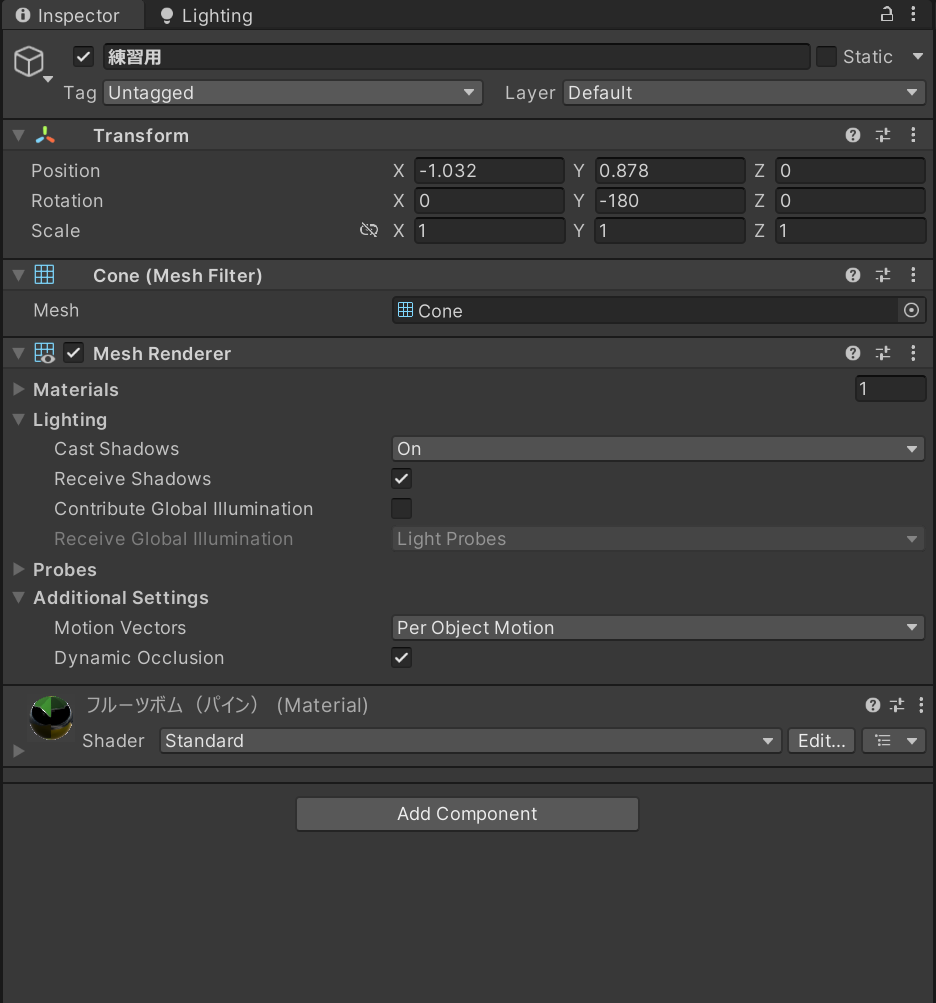Click the Position X input field

pyautogui.click(x=489, y=171)
